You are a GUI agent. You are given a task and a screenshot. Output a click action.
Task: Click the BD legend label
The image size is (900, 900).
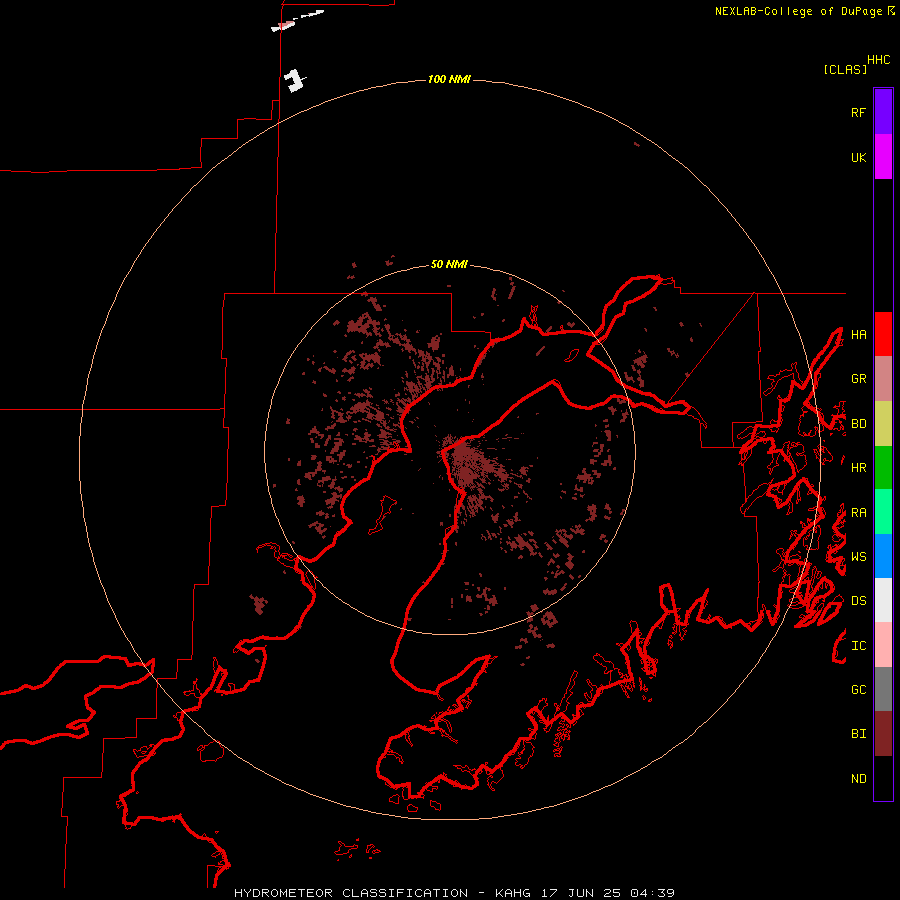click(858, 424)
